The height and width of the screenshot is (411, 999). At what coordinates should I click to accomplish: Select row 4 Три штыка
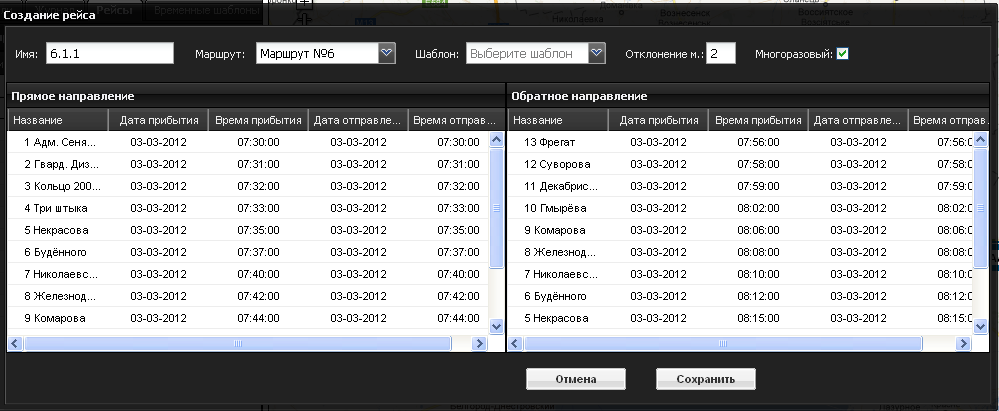[x=248, y=208]
